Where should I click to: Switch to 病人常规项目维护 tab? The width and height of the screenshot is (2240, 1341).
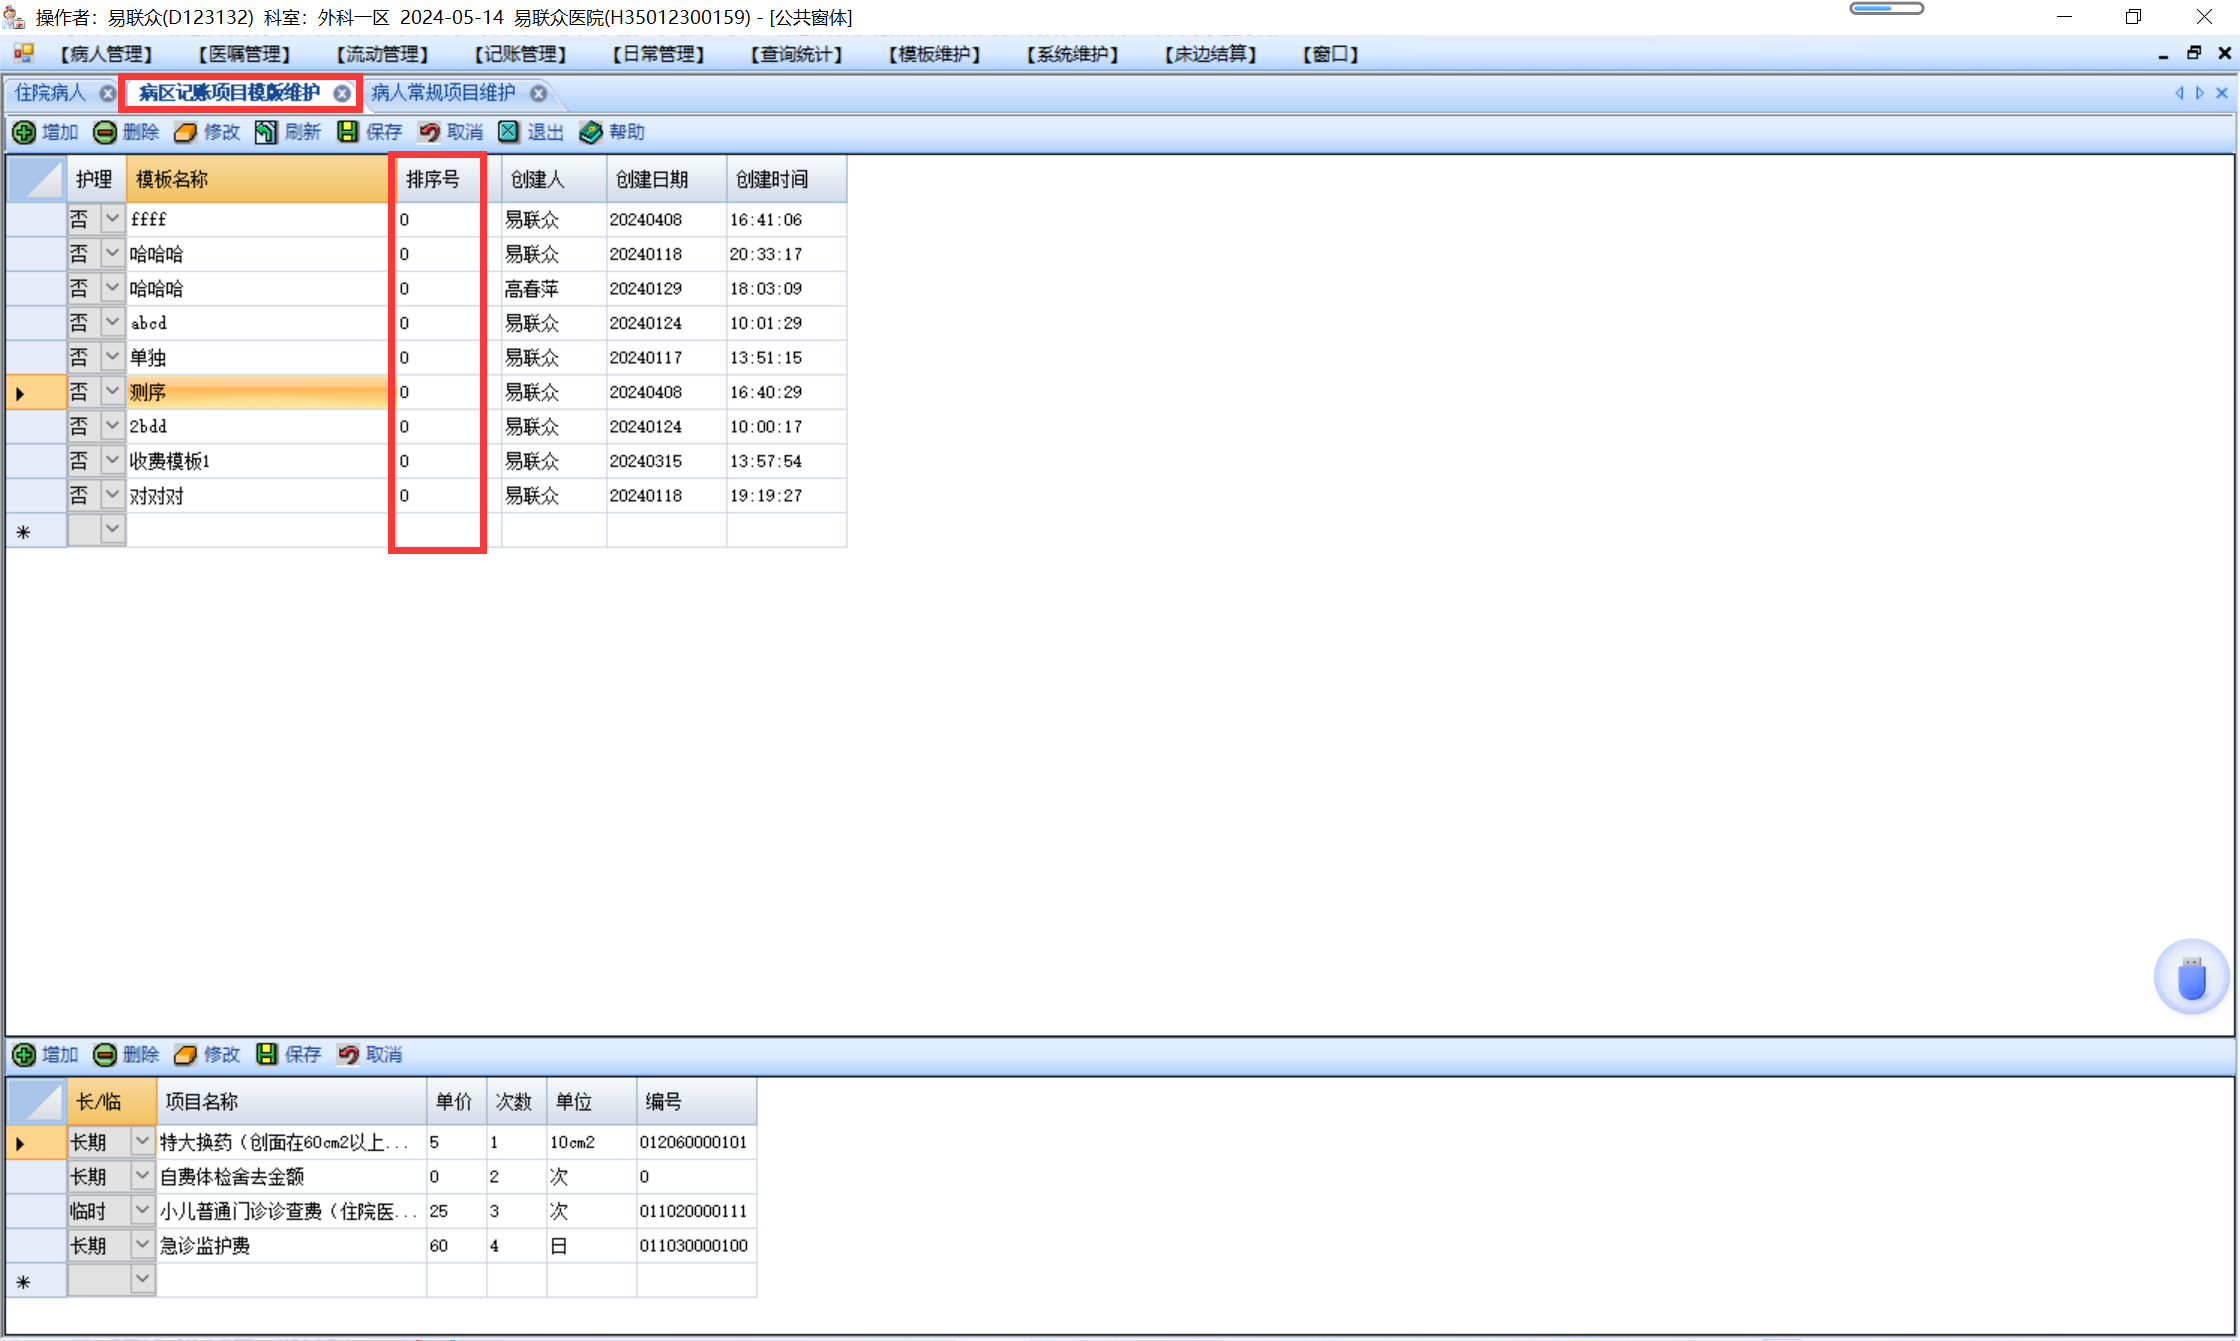coord(443,93)
